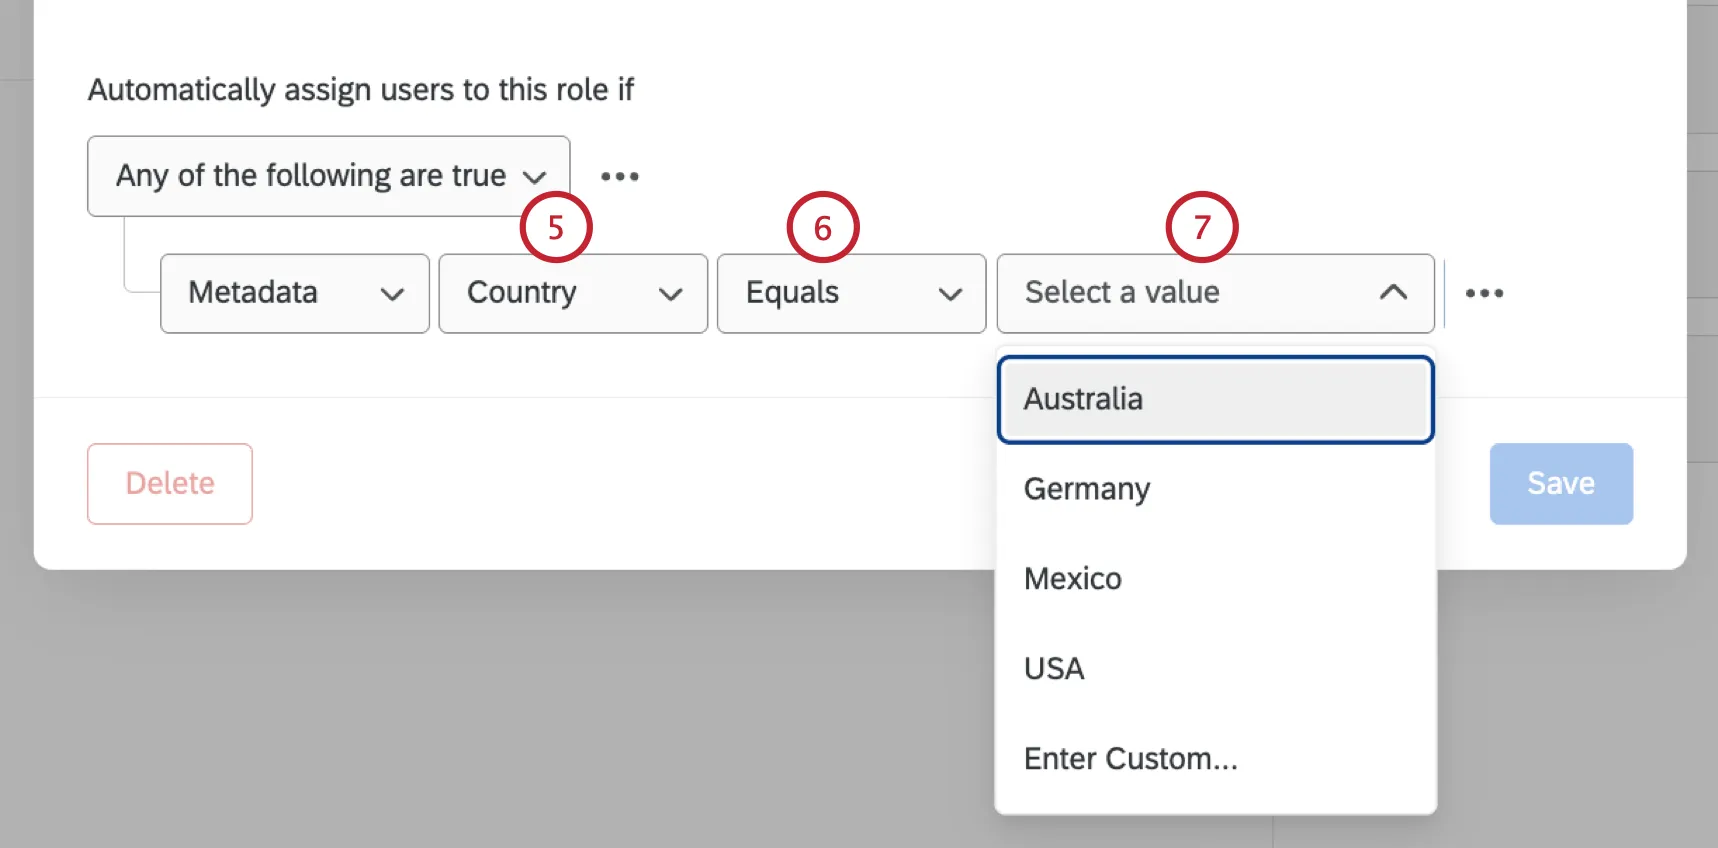Click the ellipsis next to the condition group
Image resolution: width=1718 pixels, height=848 pixels.
click(619, 176)
